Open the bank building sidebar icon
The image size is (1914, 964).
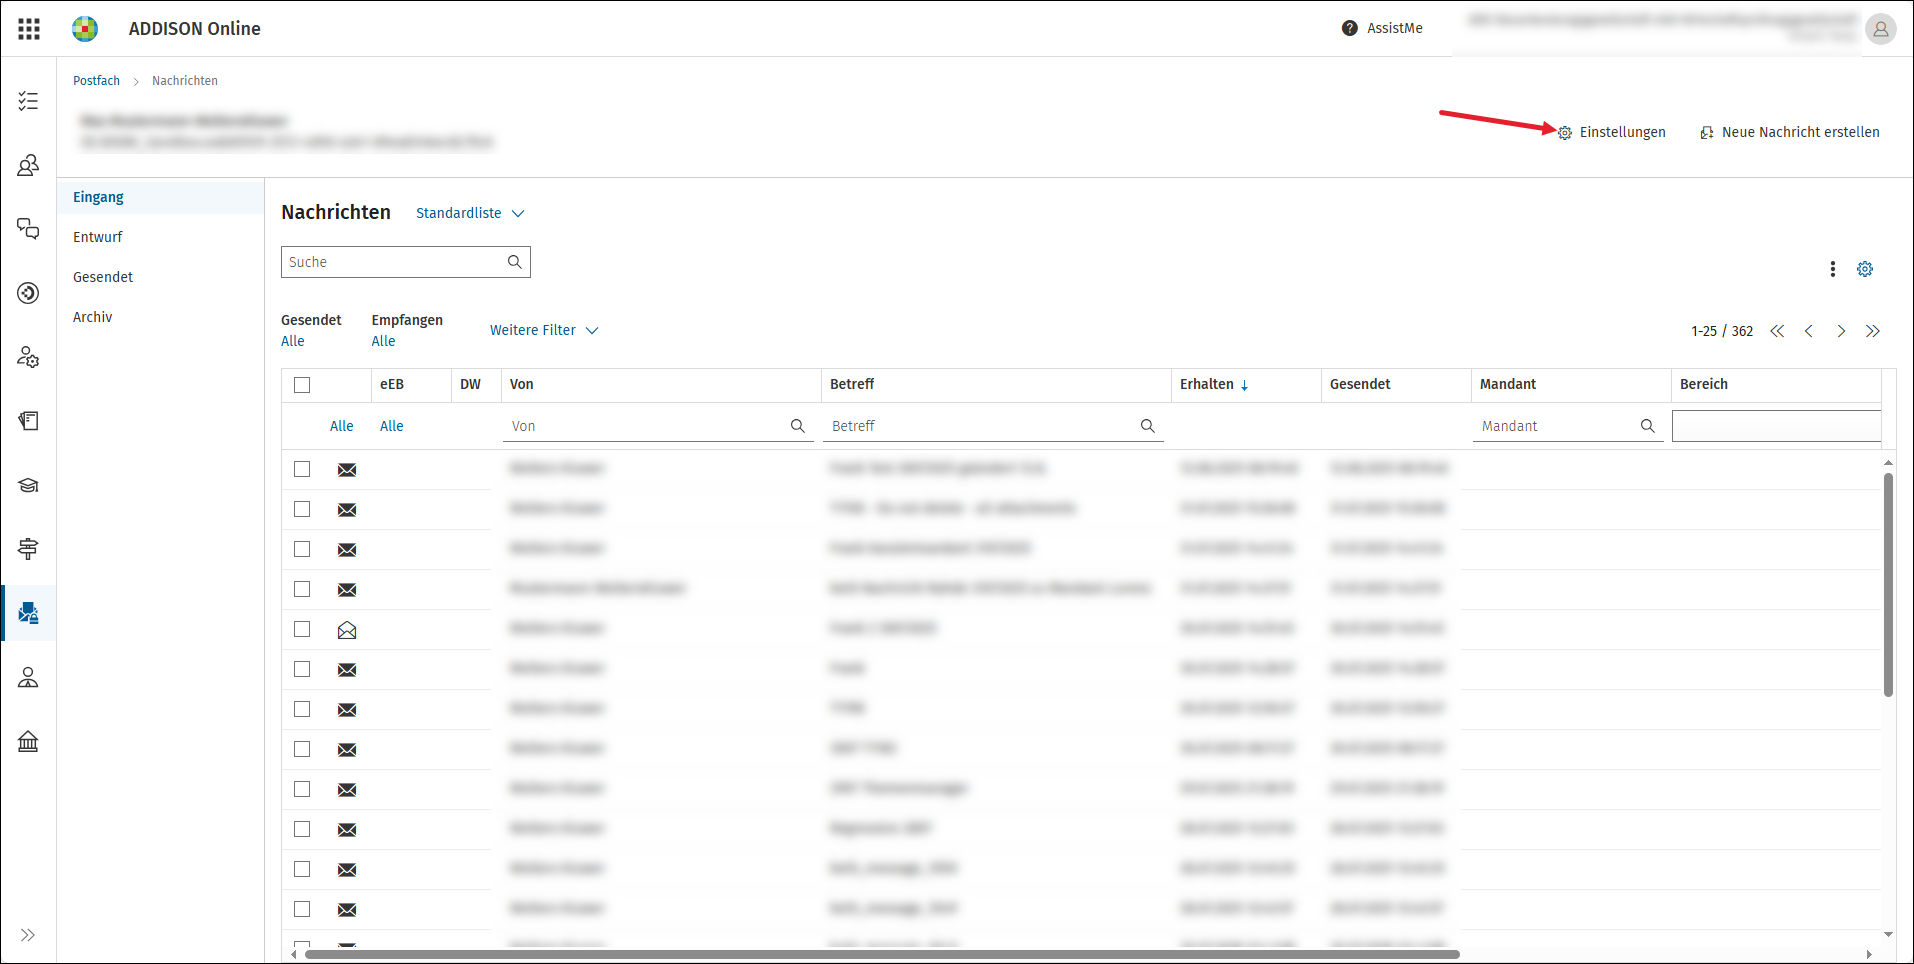[x=28, y=741]
